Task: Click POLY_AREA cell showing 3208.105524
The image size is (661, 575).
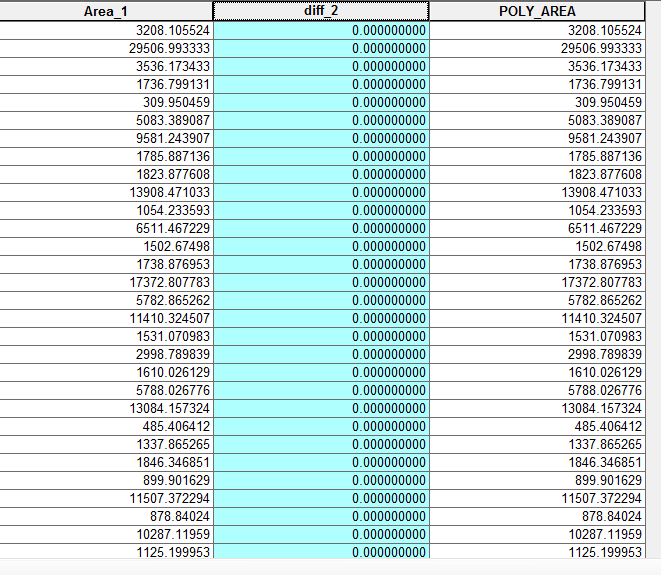Action: click(x=537, y=30)
